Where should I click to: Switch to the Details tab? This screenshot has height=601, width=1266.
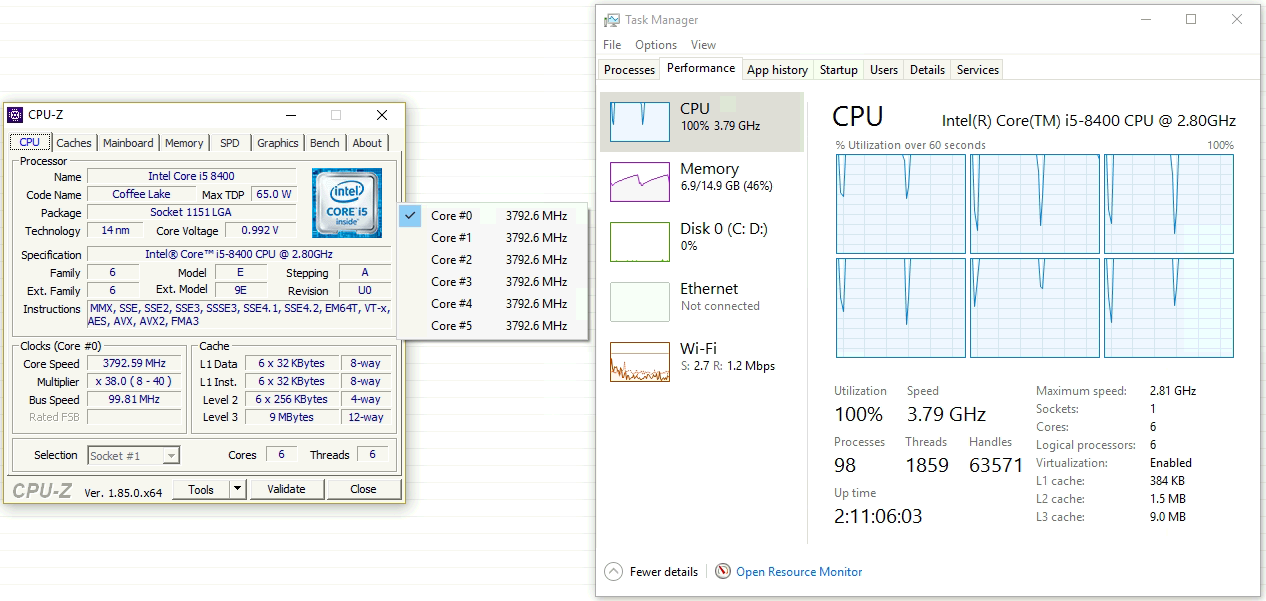(927, 70)
